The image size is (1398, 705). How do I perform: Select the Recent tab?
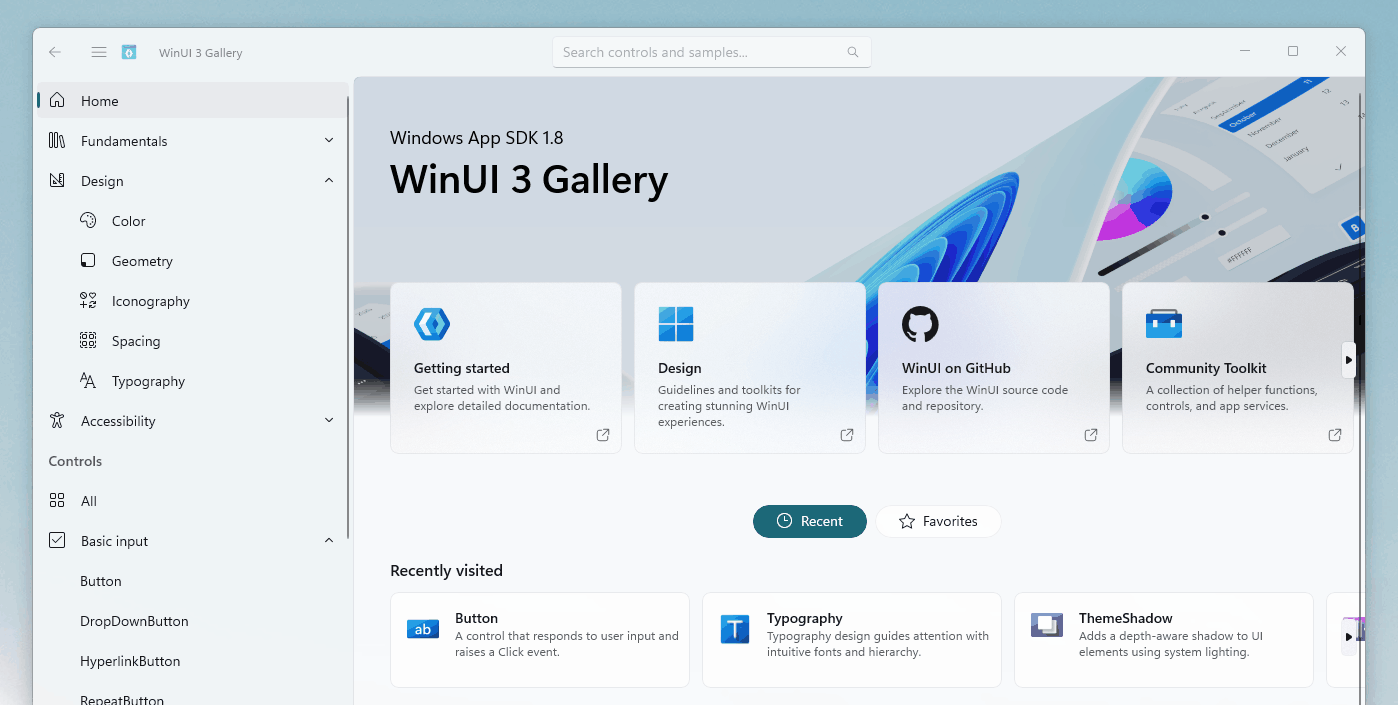point(810,521)
